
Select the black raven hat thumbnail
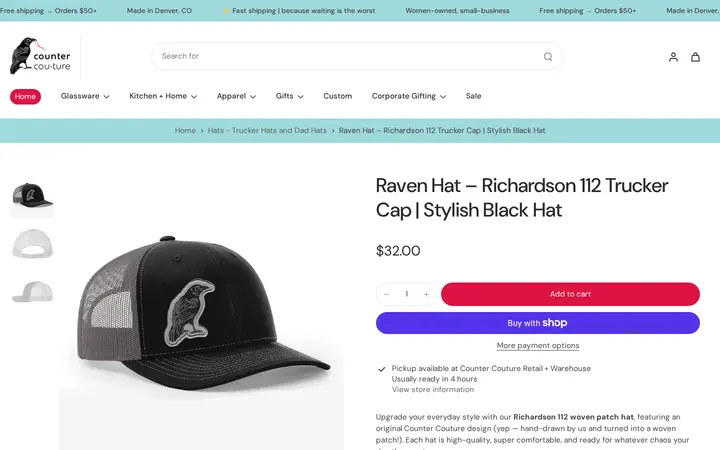pyautogui.click(x=32, y=197)
